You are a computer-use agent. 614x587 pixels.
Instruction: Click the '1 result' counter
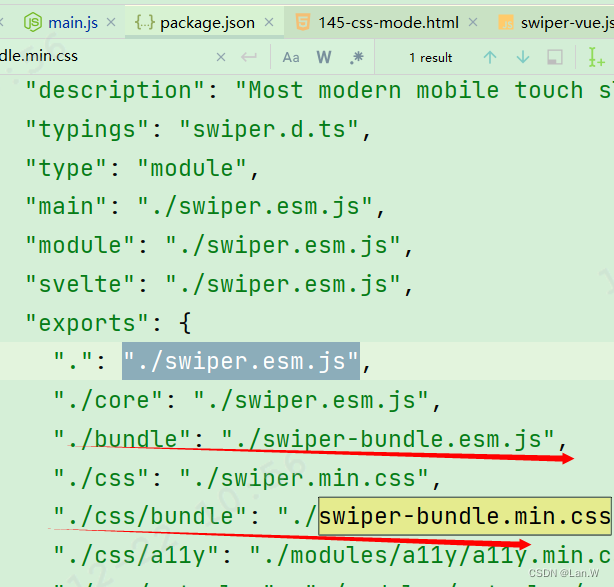(431, 58)
